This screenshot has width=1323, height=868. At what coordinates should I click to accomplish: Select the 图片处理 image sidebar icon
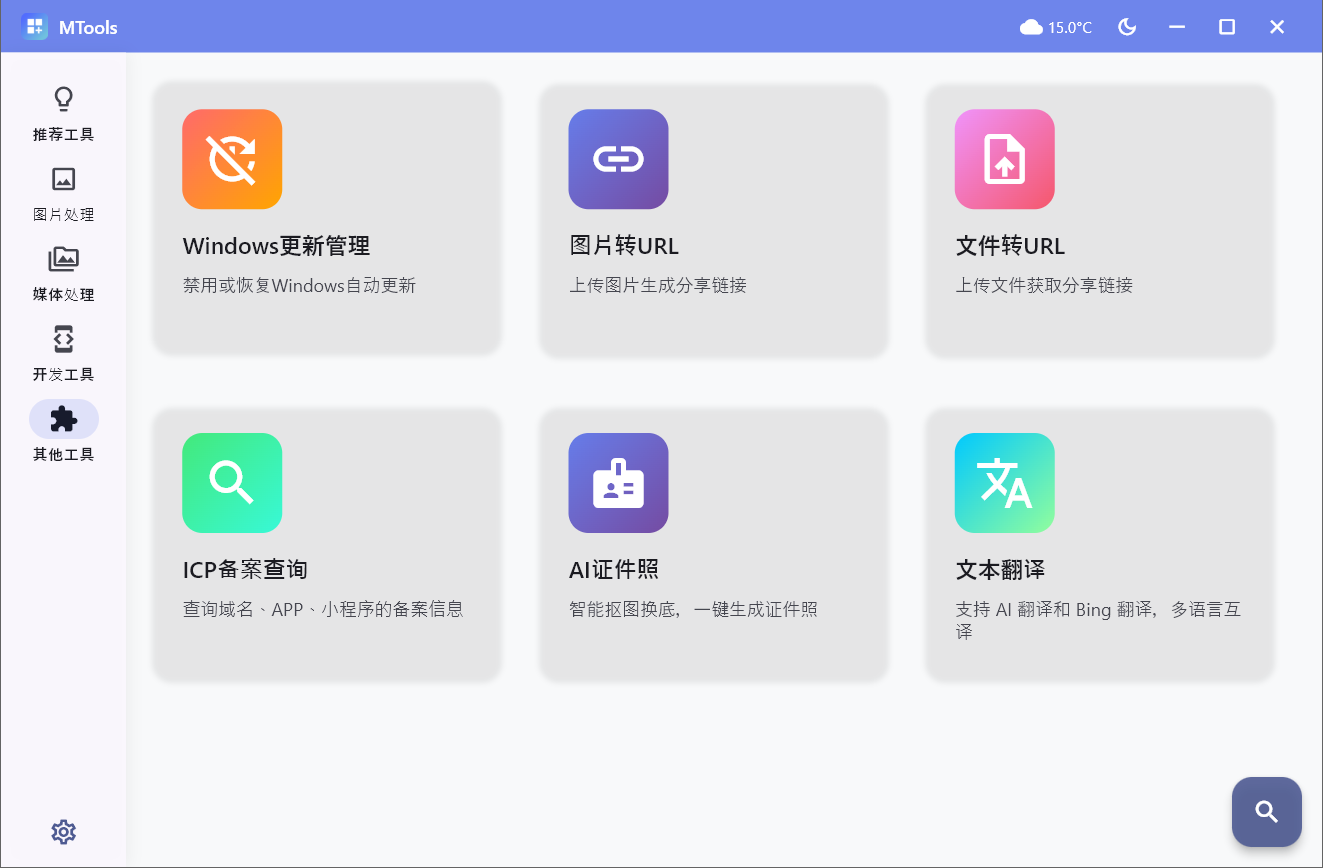pos(63,179)
